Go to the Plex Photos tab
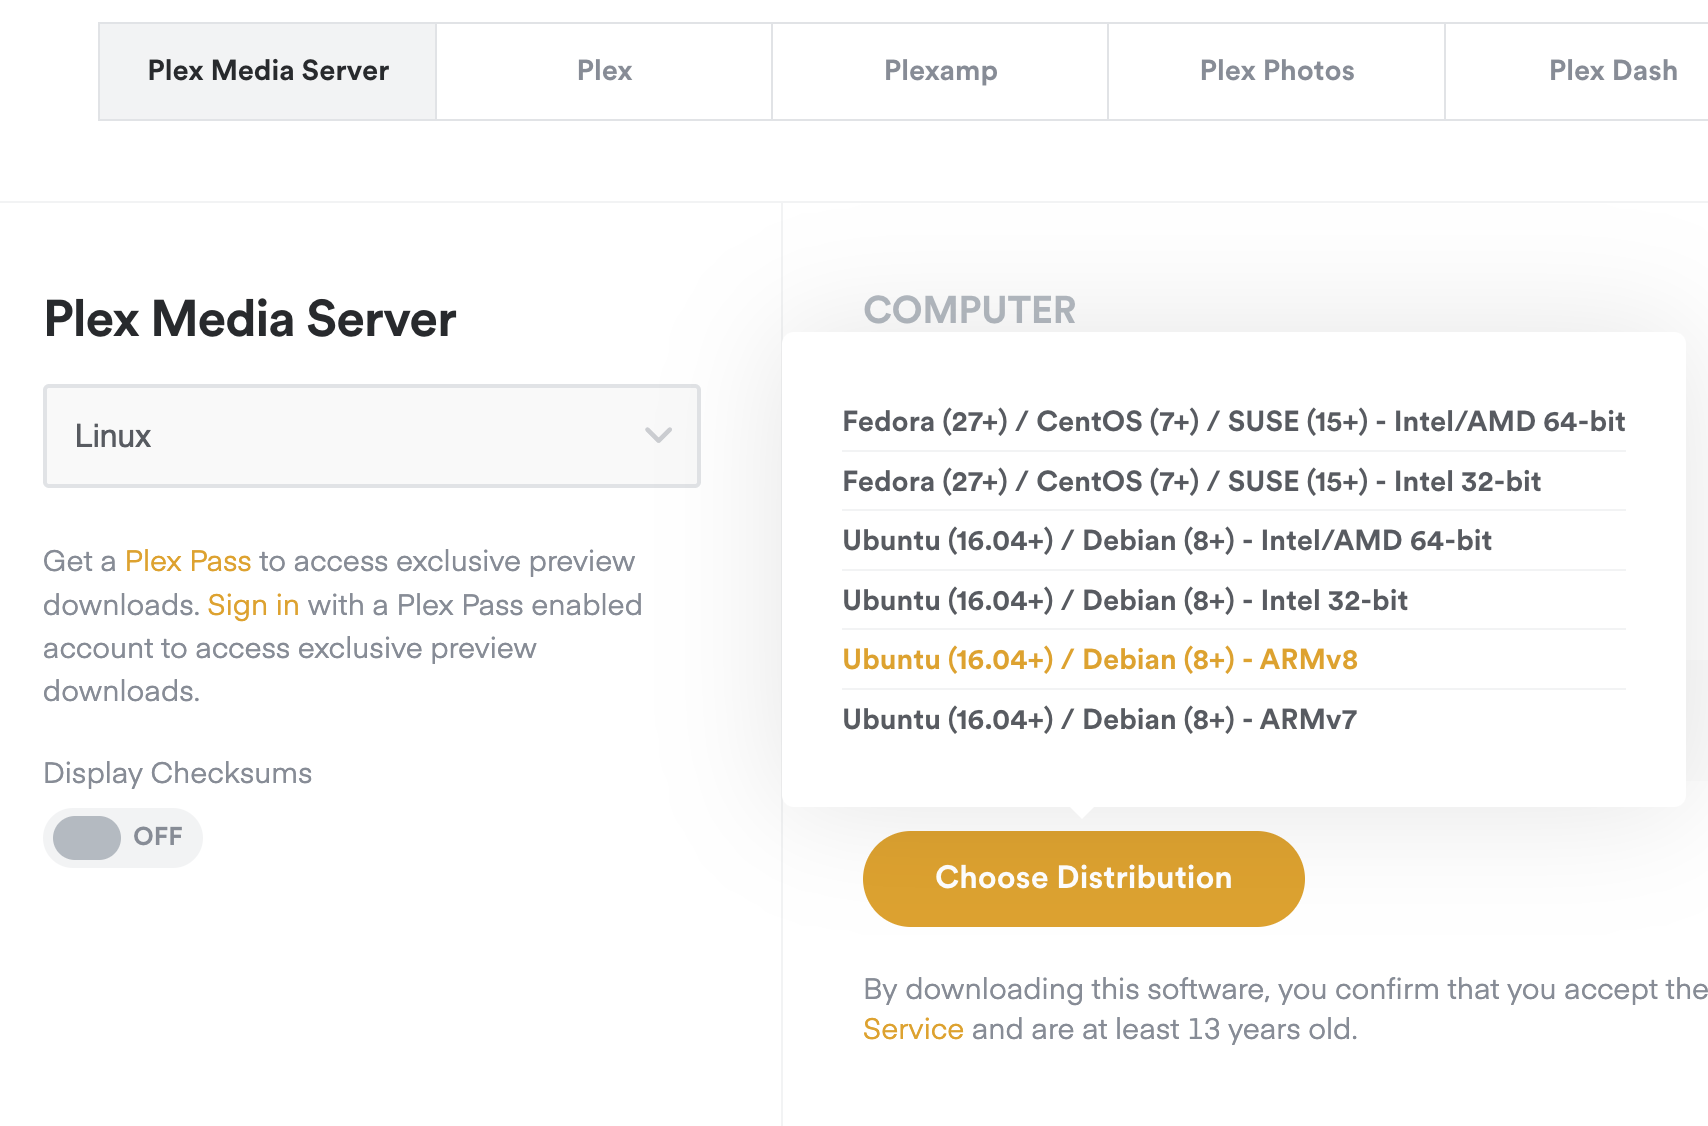The height and width of the screenshot is (1126, 1708). click(1276, 71)
